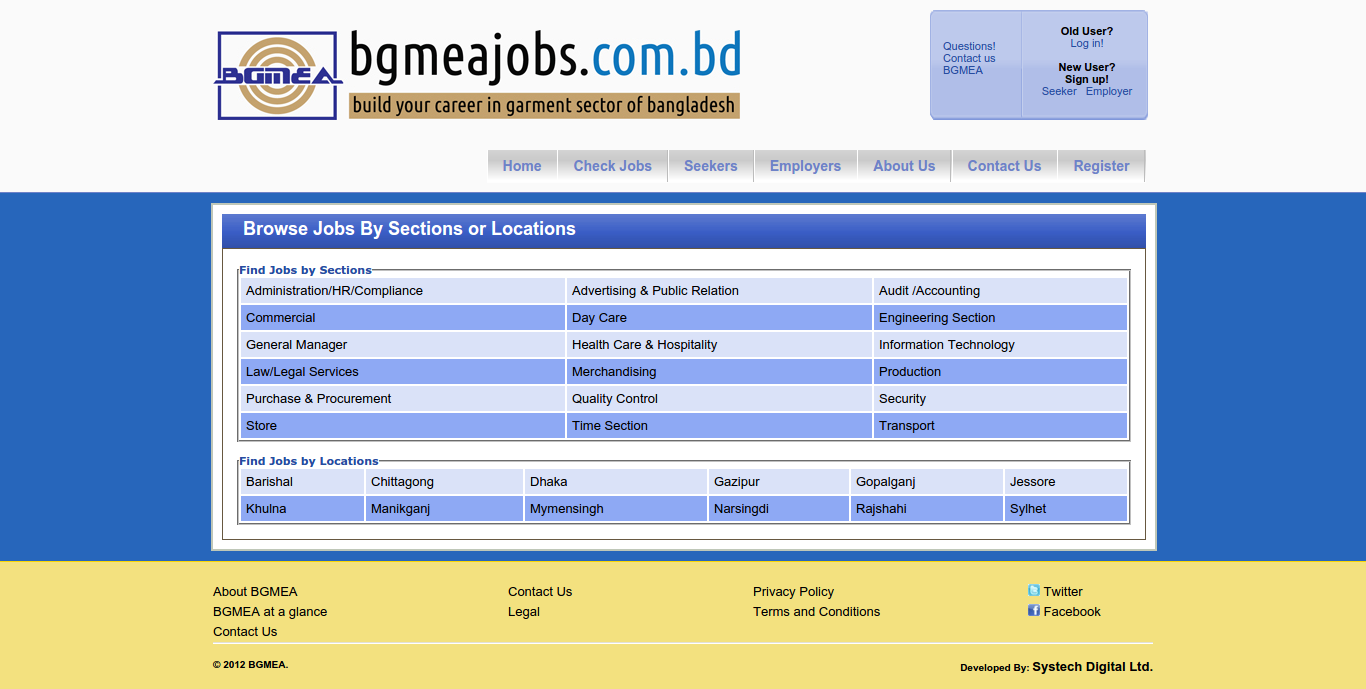Open the Register menu item

pyautogui.click(x=1101, y=166)
